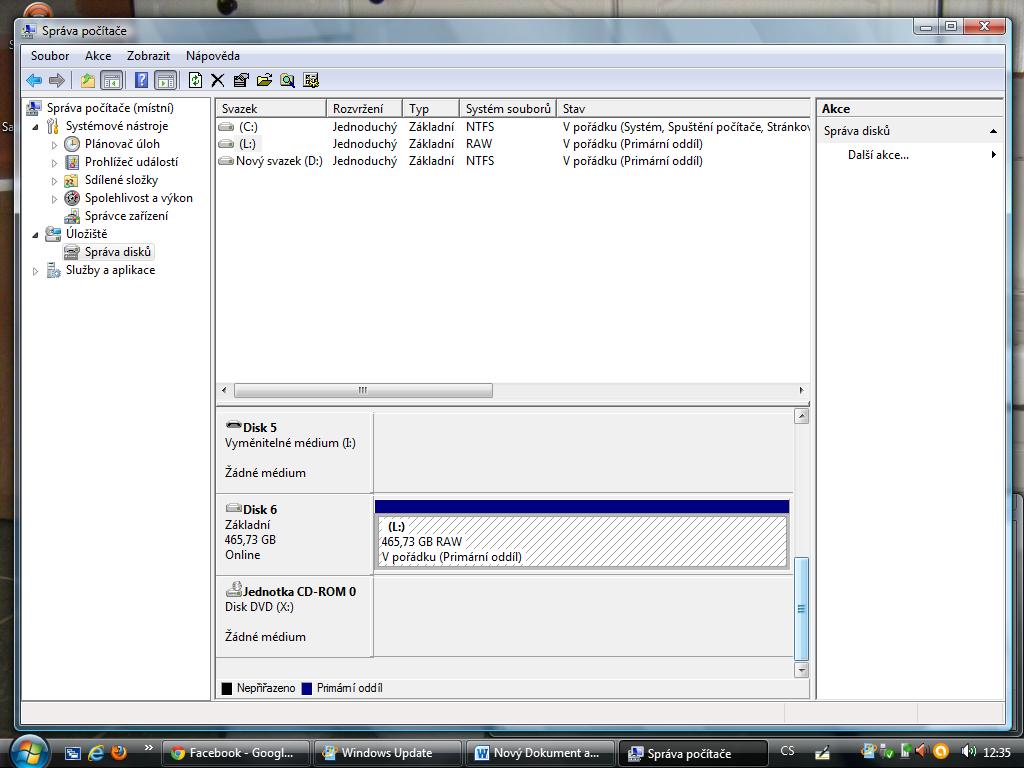Toggle the Action pane show/hide toolbar button
1024x768 pixels.
tap(166, 81)
